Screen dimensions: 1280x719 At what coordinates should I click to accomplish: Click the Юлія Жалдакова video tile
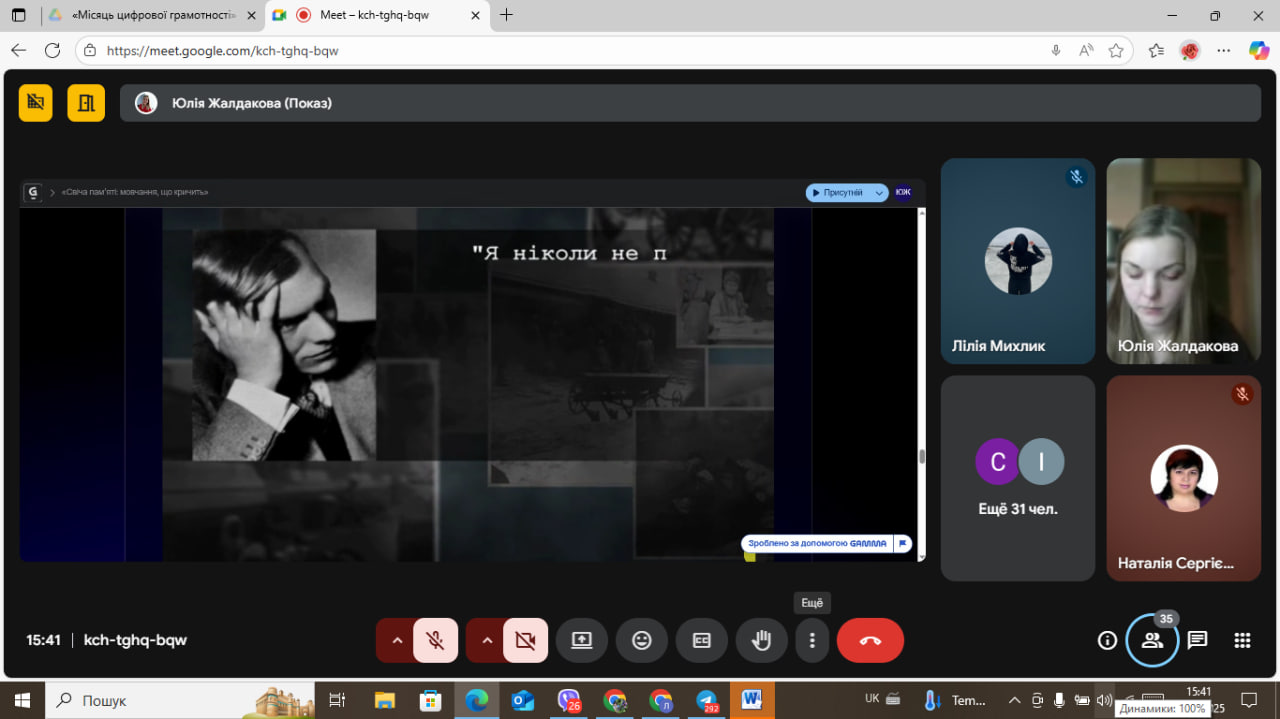[x=1183, y=261]
